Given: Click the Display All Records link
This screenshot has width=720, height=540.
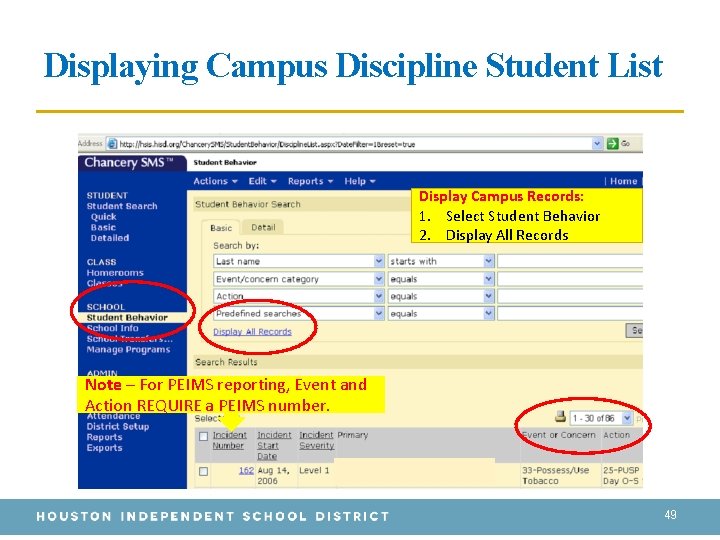Looking at the screenshot, I should tap(252, 332).
